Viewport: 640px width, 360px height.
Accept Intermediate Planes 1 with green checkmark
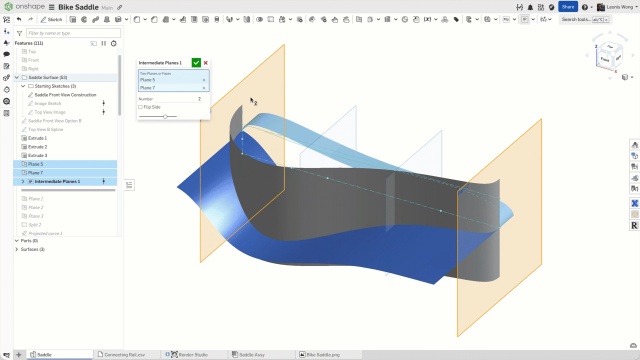[x=196, y=63]
